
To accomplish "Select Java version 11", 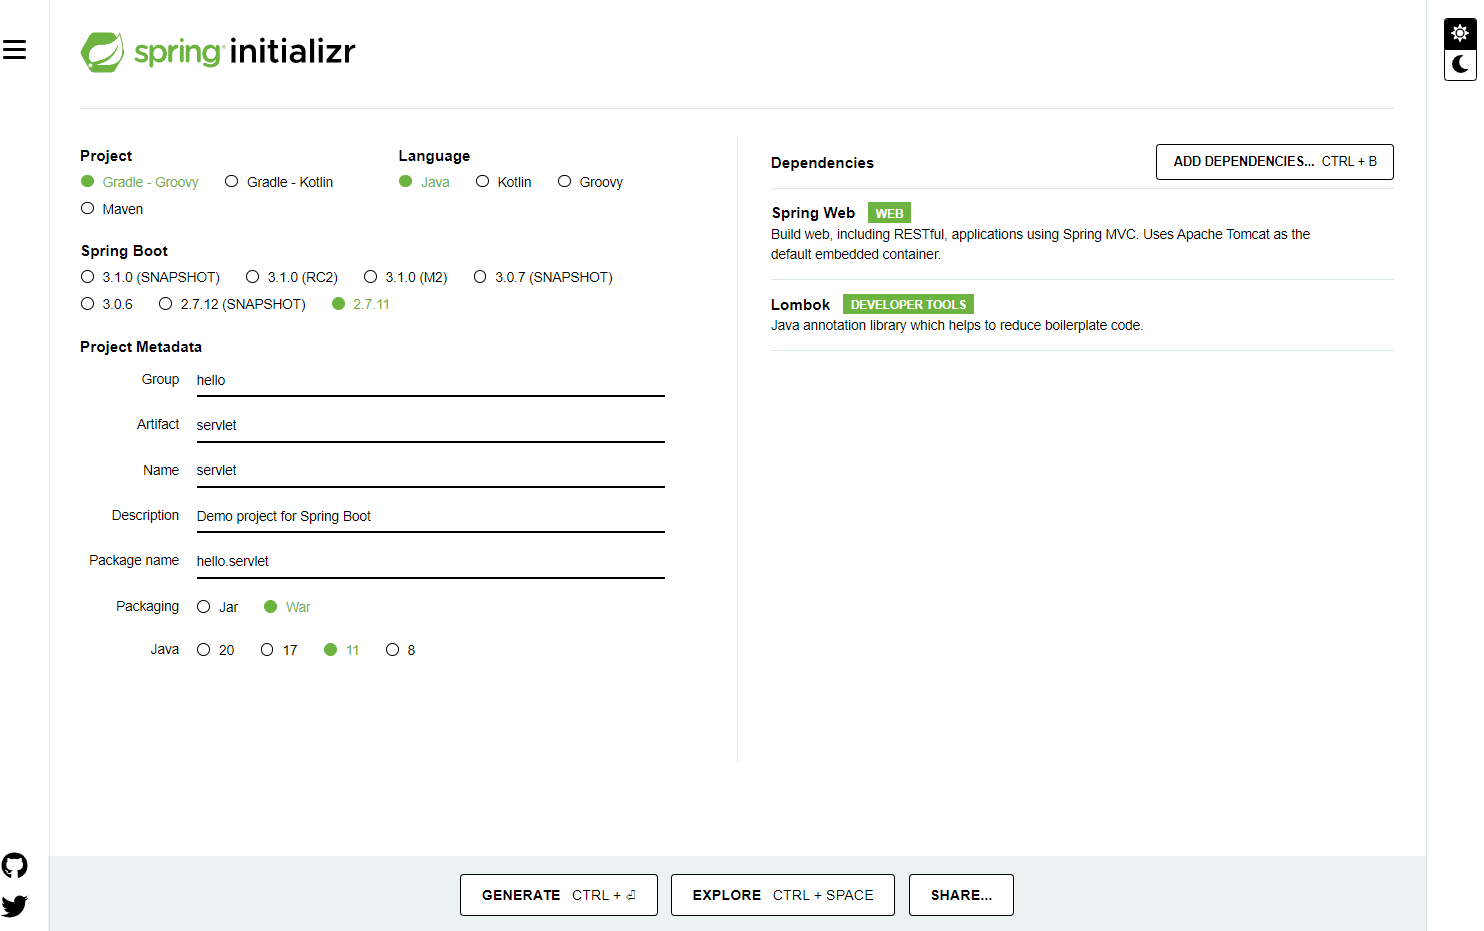I will [342, 650].
